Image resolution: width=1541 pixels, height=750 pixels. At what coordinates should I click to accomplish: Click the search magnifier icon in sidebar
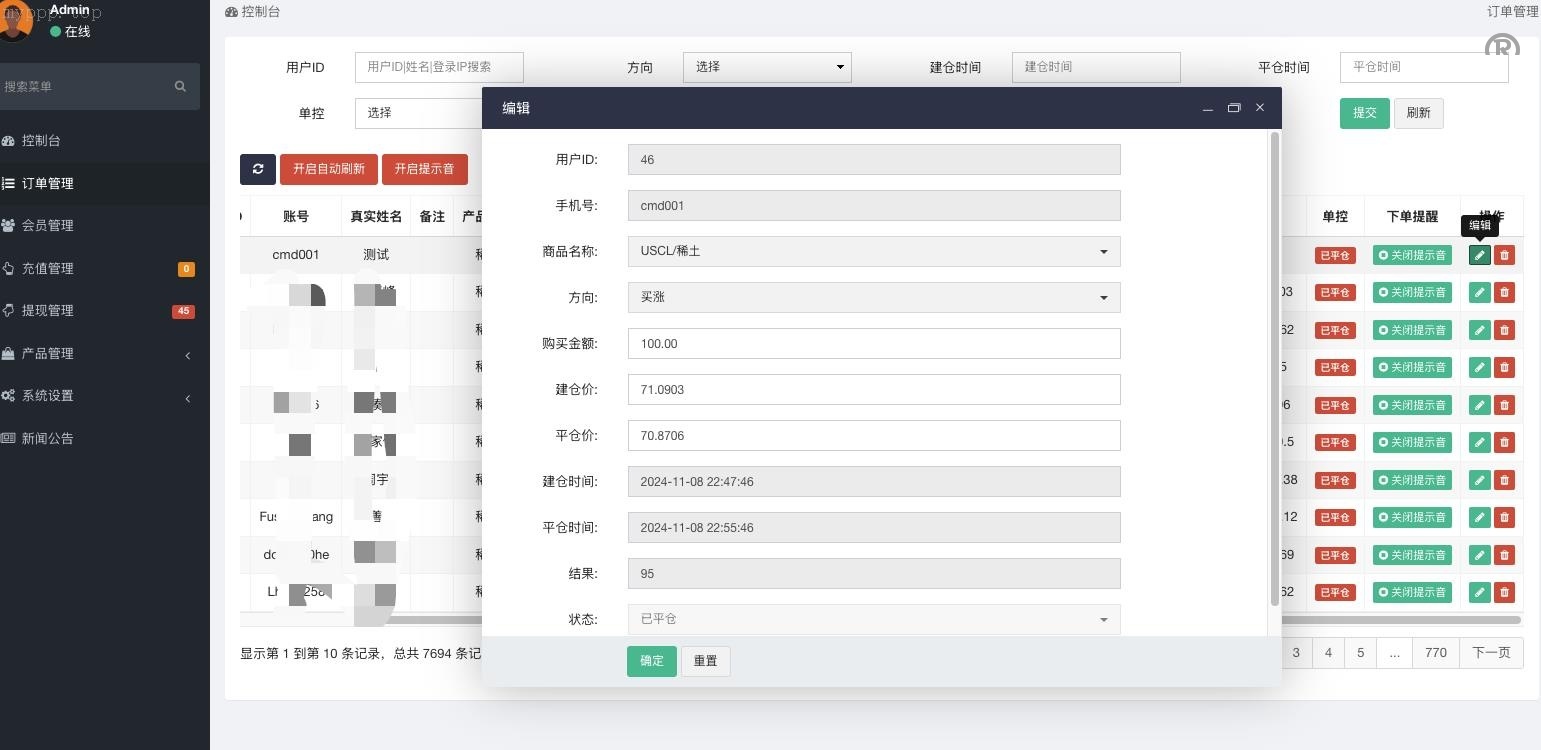[x=180, y=87]
